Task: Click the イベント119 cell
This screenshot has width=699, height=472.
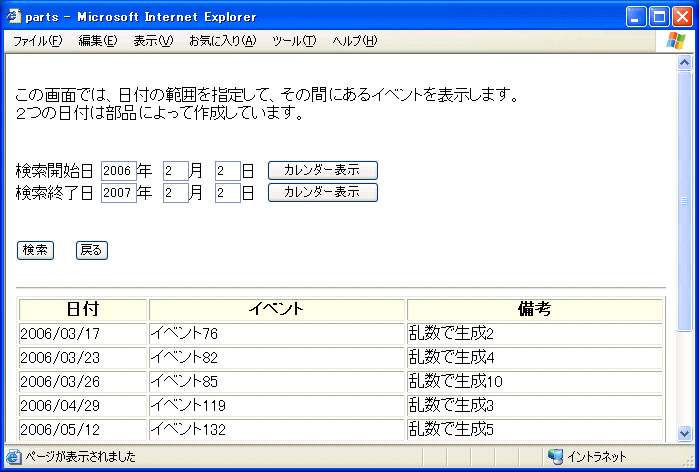Action: point(276,406)
